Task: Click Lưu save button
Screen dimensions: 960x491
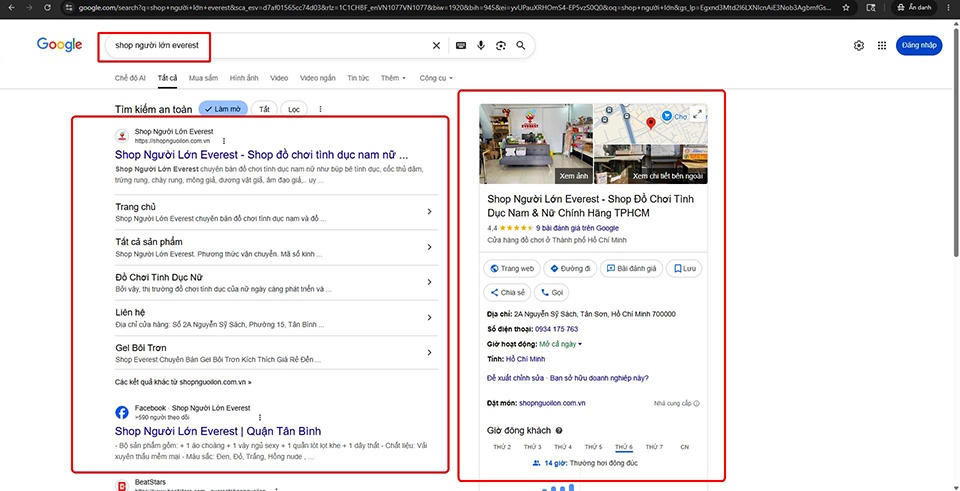Action: click(684, 268)
